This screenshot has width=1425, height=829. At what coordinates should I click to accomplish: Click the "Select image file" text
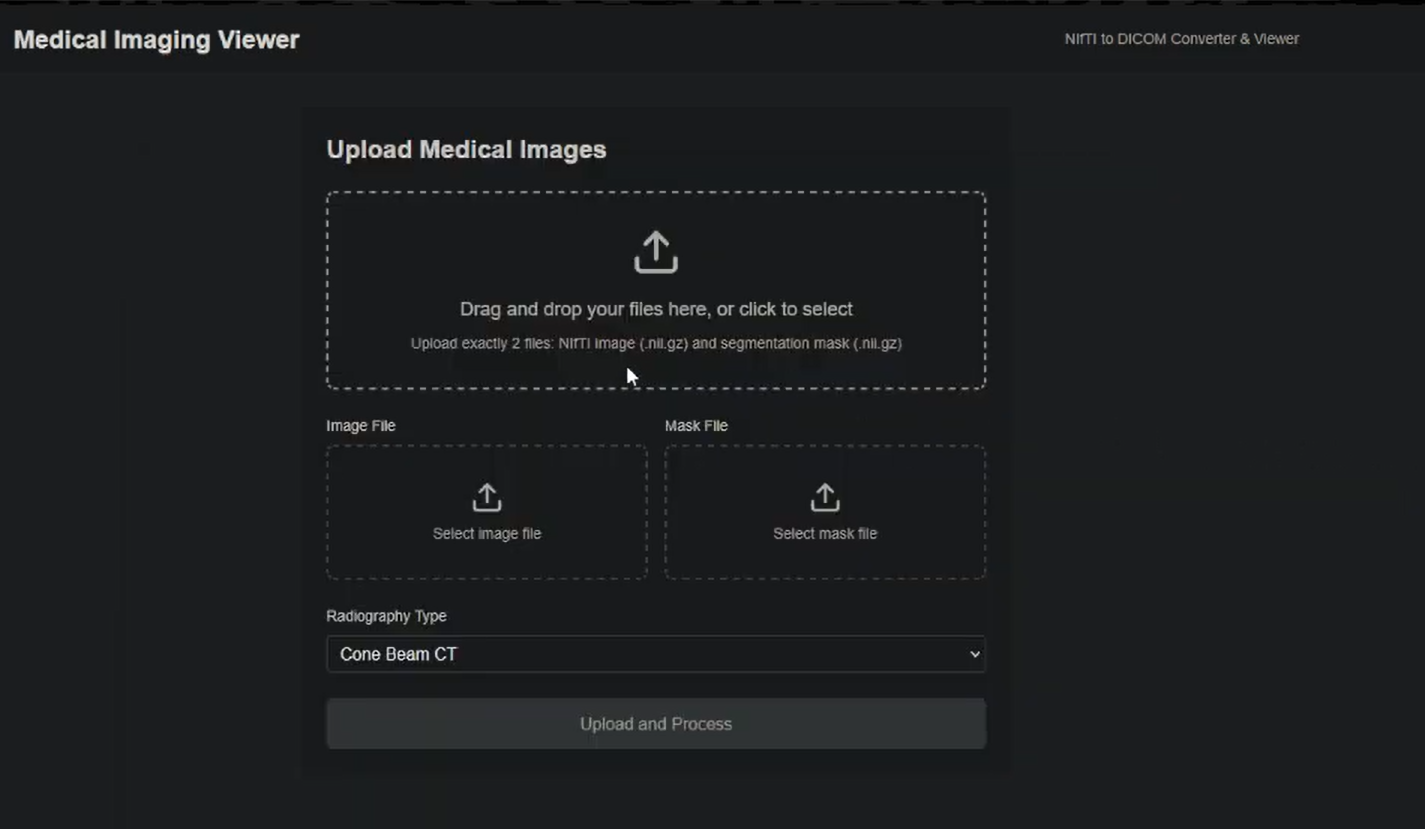[x=486, y=533]
